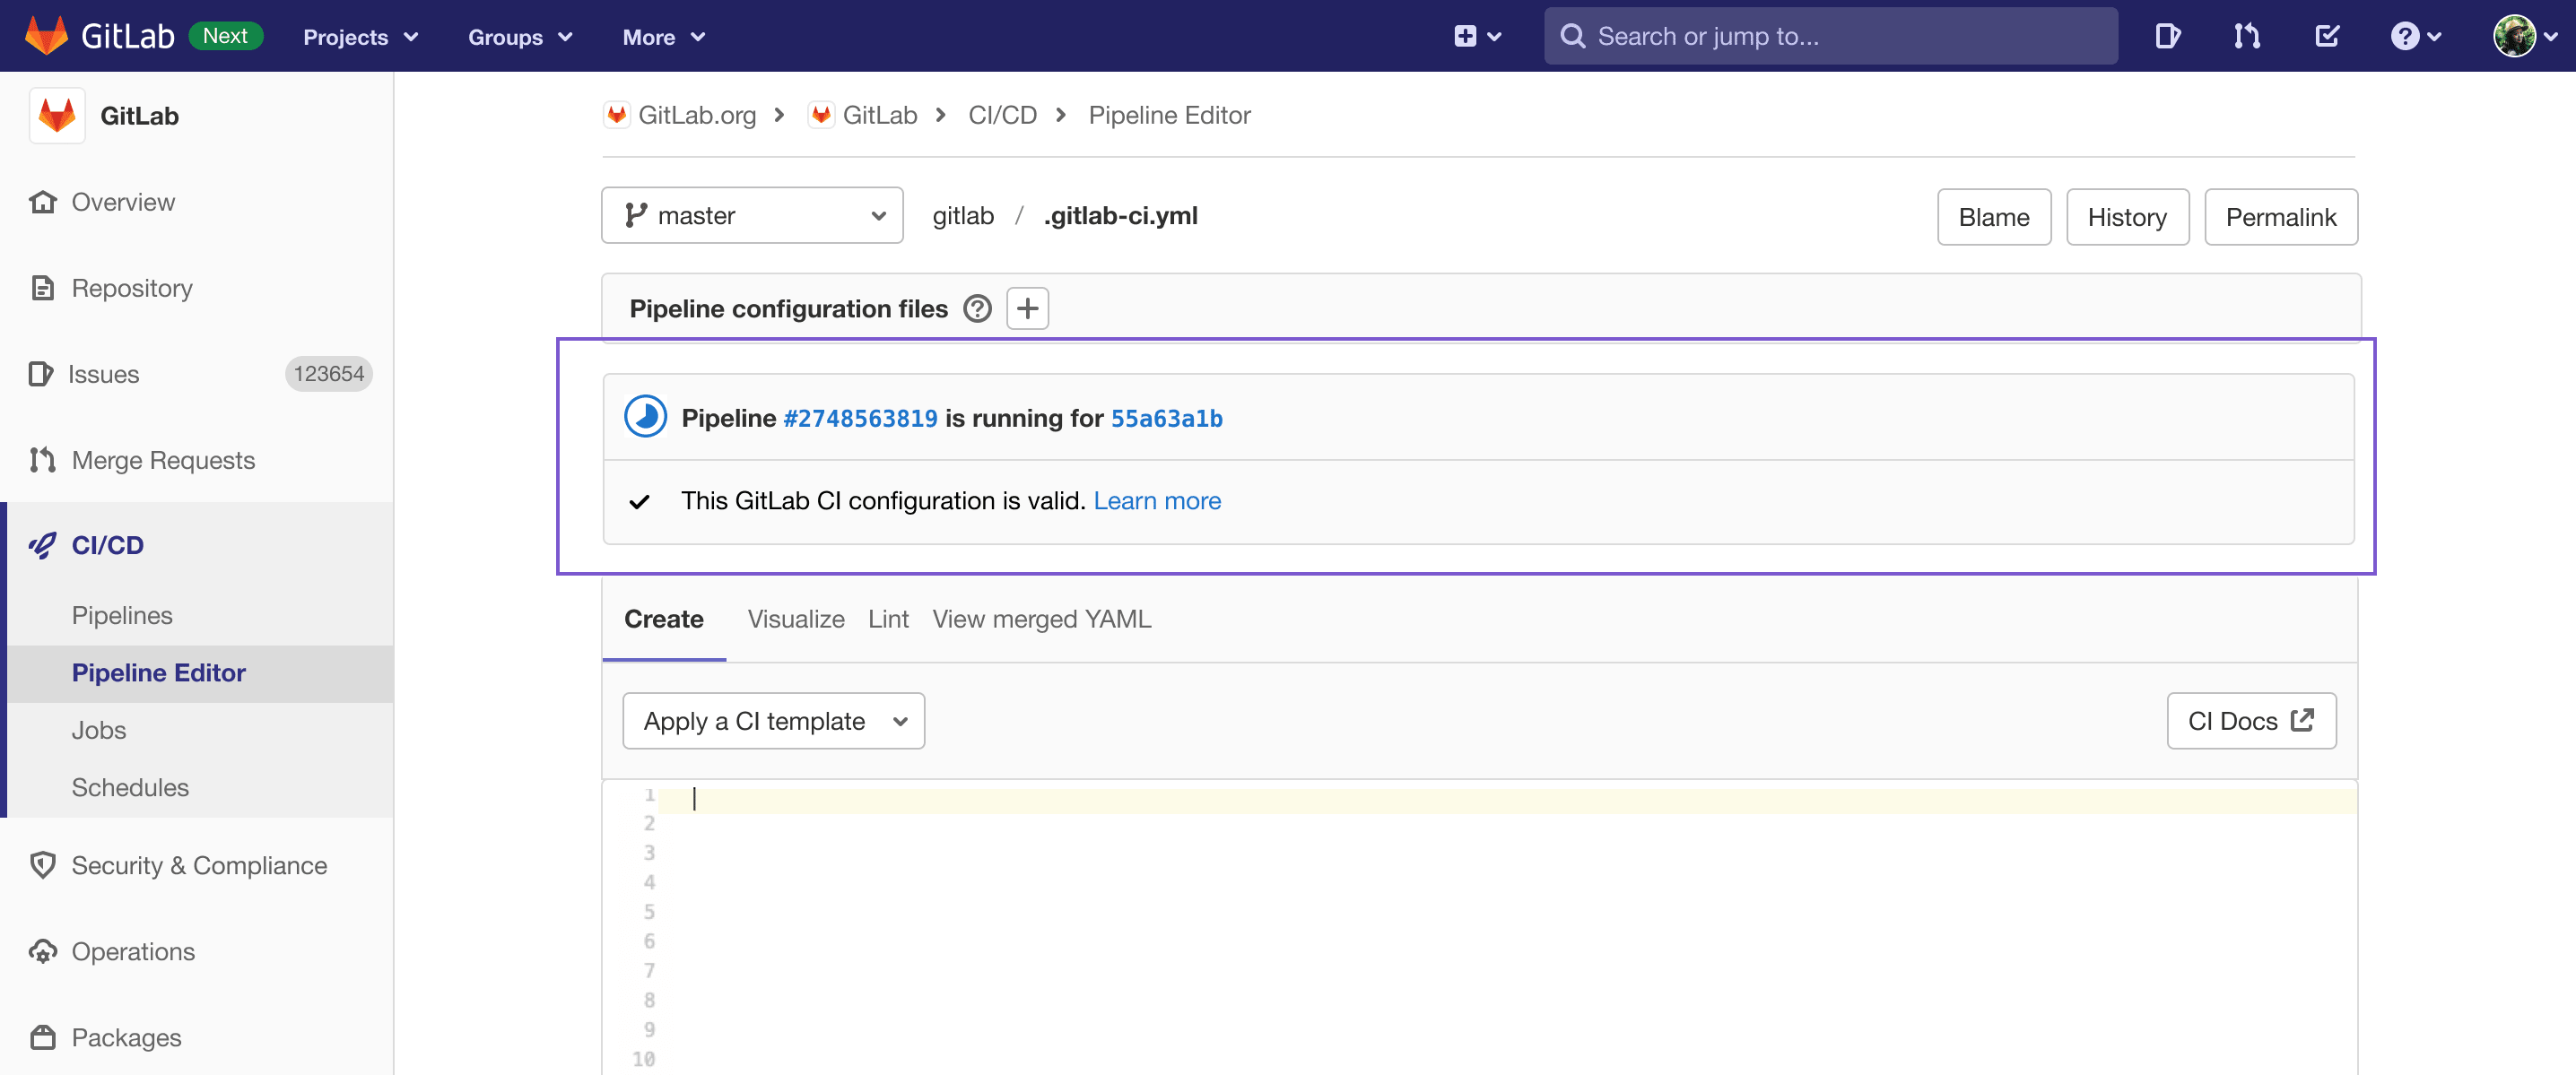Expand the master branch selector
Viewport: 2576px width, 1075px height.
(752, 215)
